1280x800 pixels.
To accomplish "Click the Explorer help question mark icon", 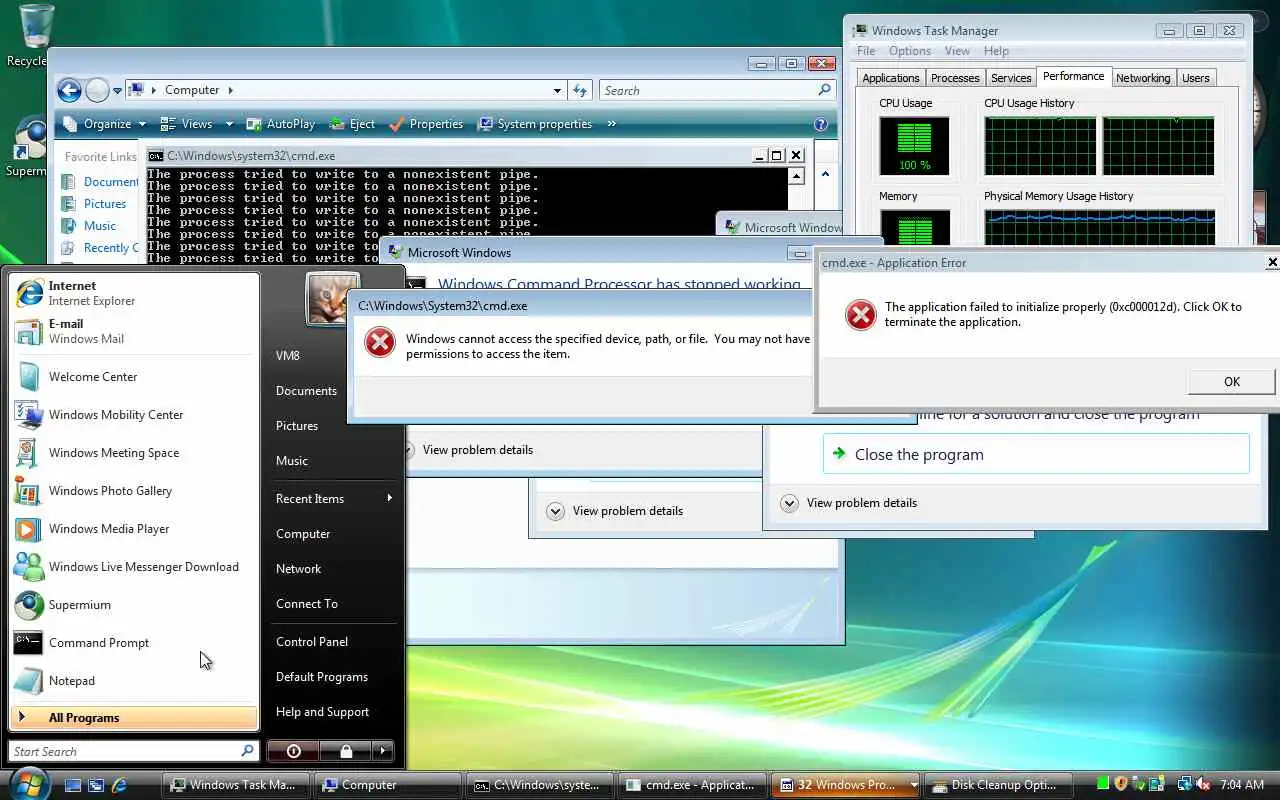I will 821,124.
